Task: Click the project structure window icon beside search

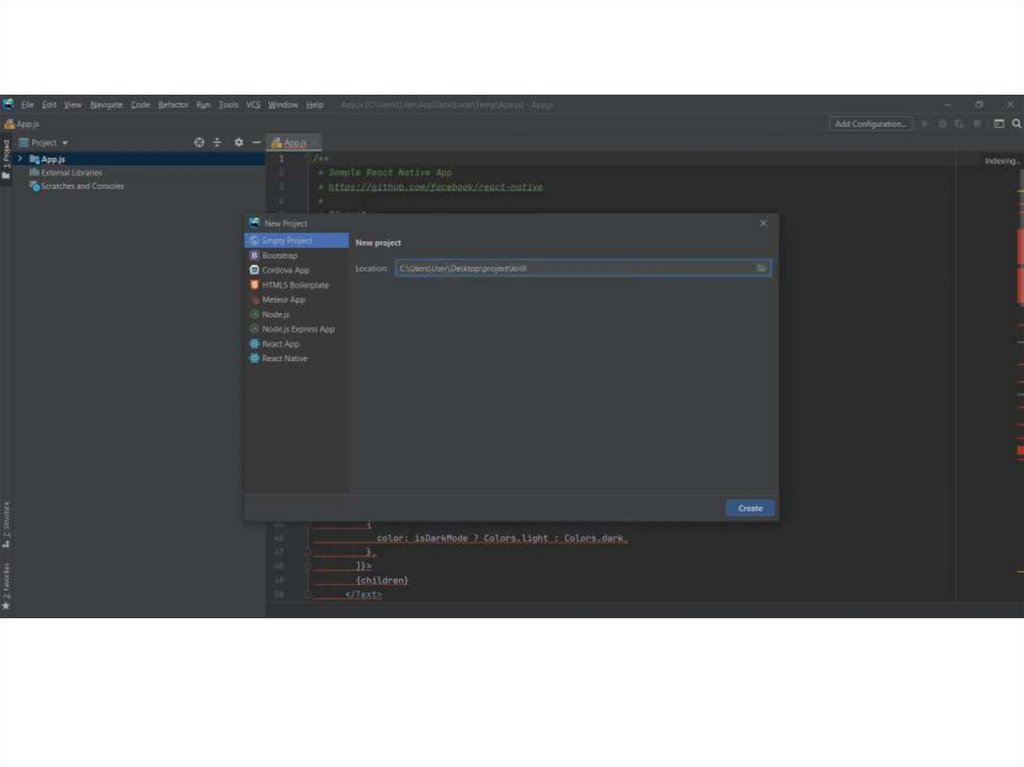Action: pyautogui.click(x=998, y=124)
